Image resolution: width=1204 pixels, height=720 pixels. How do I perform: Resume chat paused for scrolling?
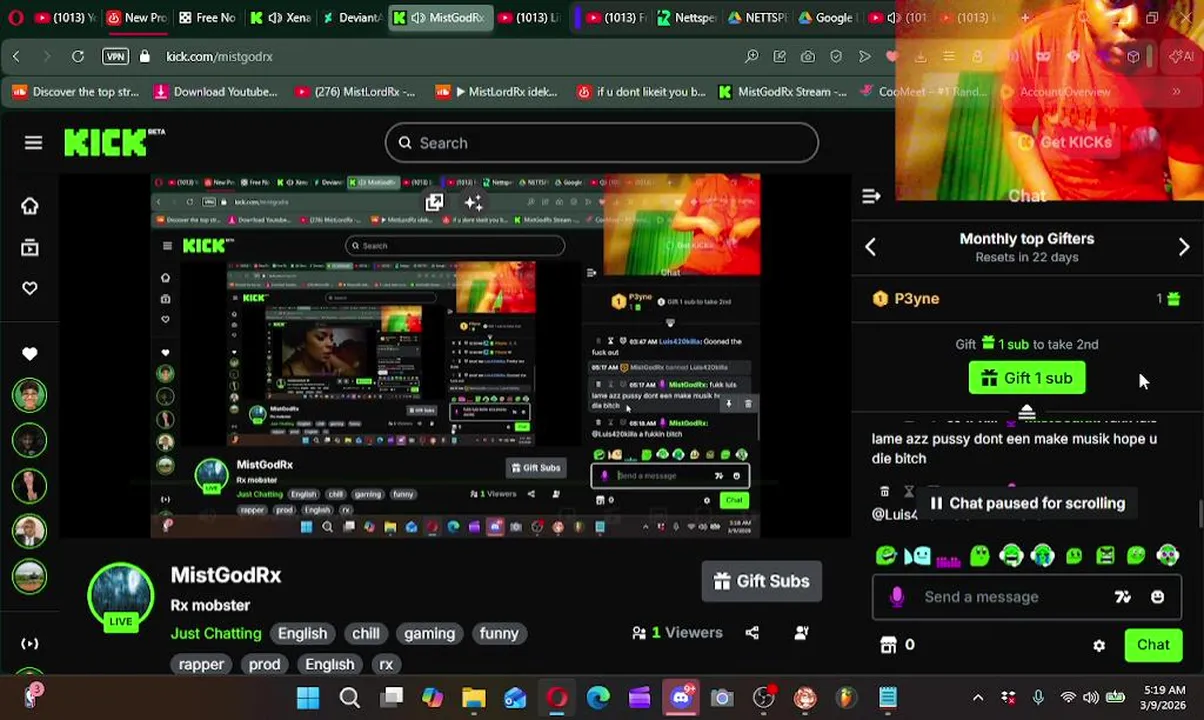pos(1027,503)
